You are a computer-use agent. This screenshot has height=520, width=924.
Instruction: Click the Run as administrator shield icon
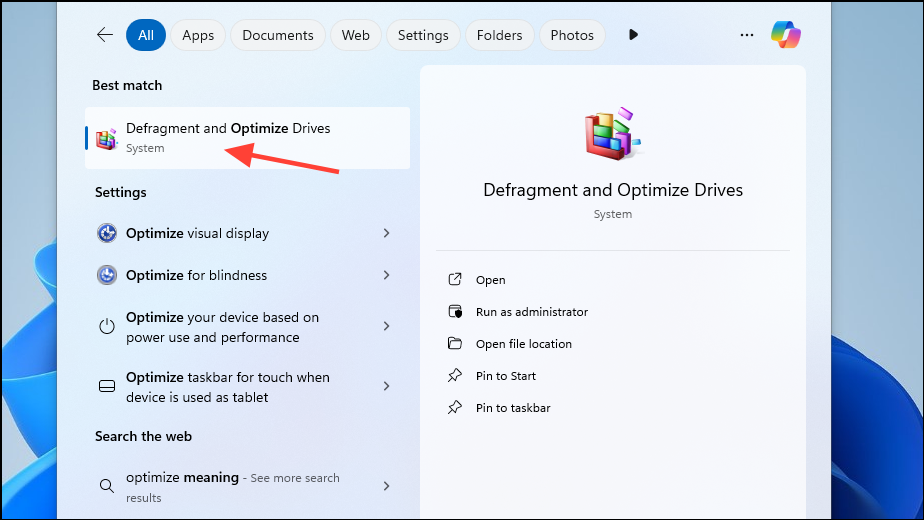tap(455, 311)
